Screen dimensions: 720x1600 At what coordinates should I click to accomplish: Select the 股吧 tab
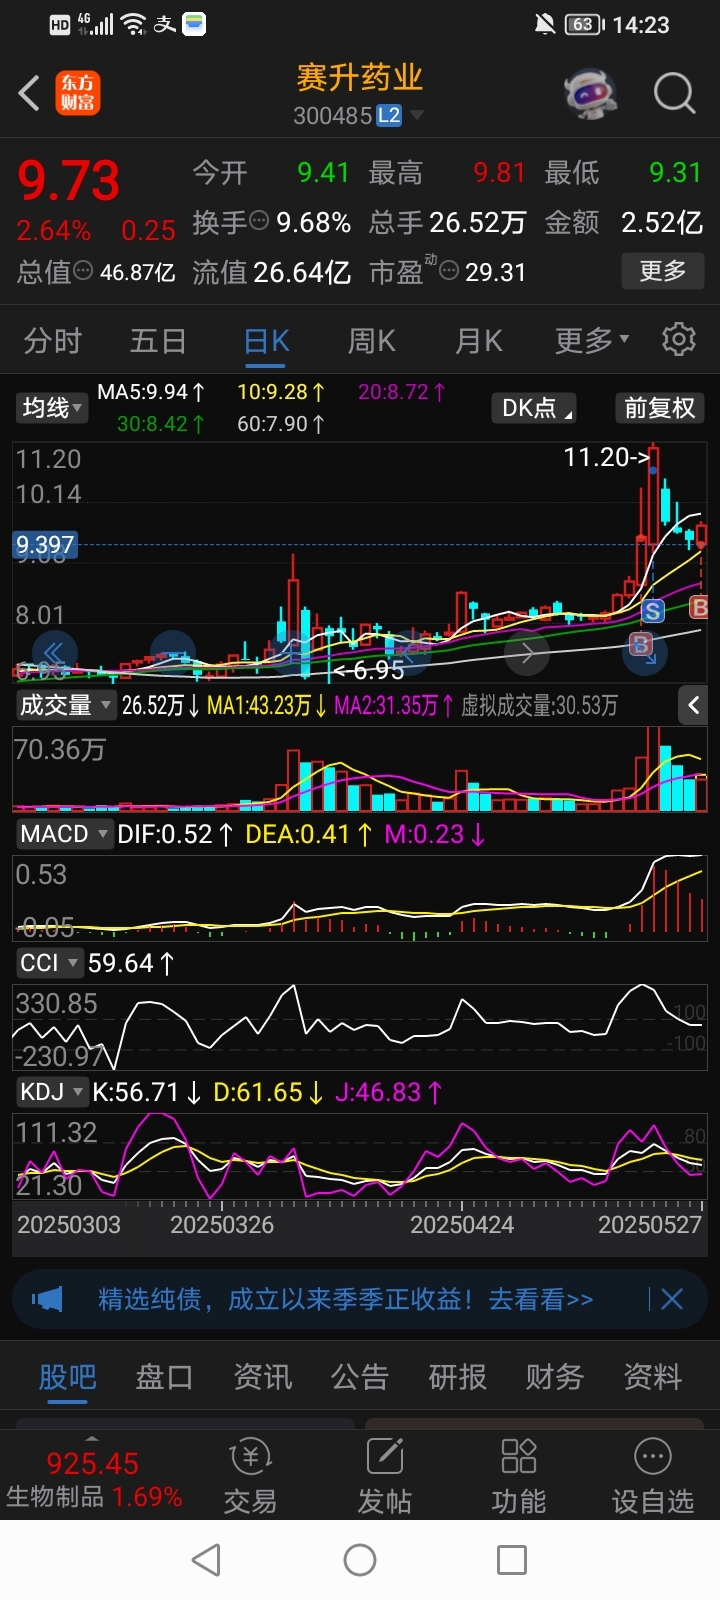[x=67, y=1377]
